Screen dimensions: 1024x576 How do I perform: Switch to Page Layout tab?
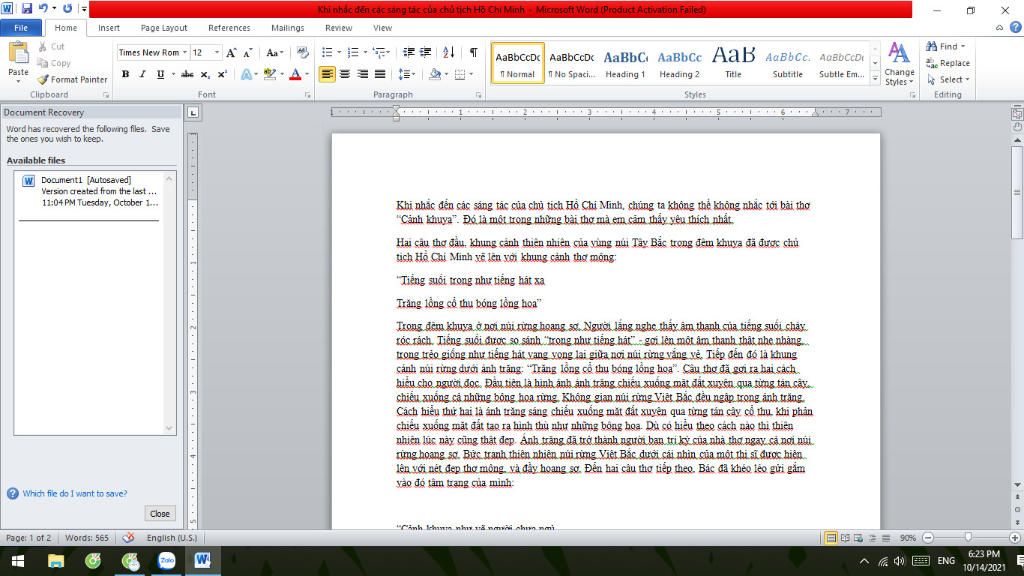tap(164, 27)
